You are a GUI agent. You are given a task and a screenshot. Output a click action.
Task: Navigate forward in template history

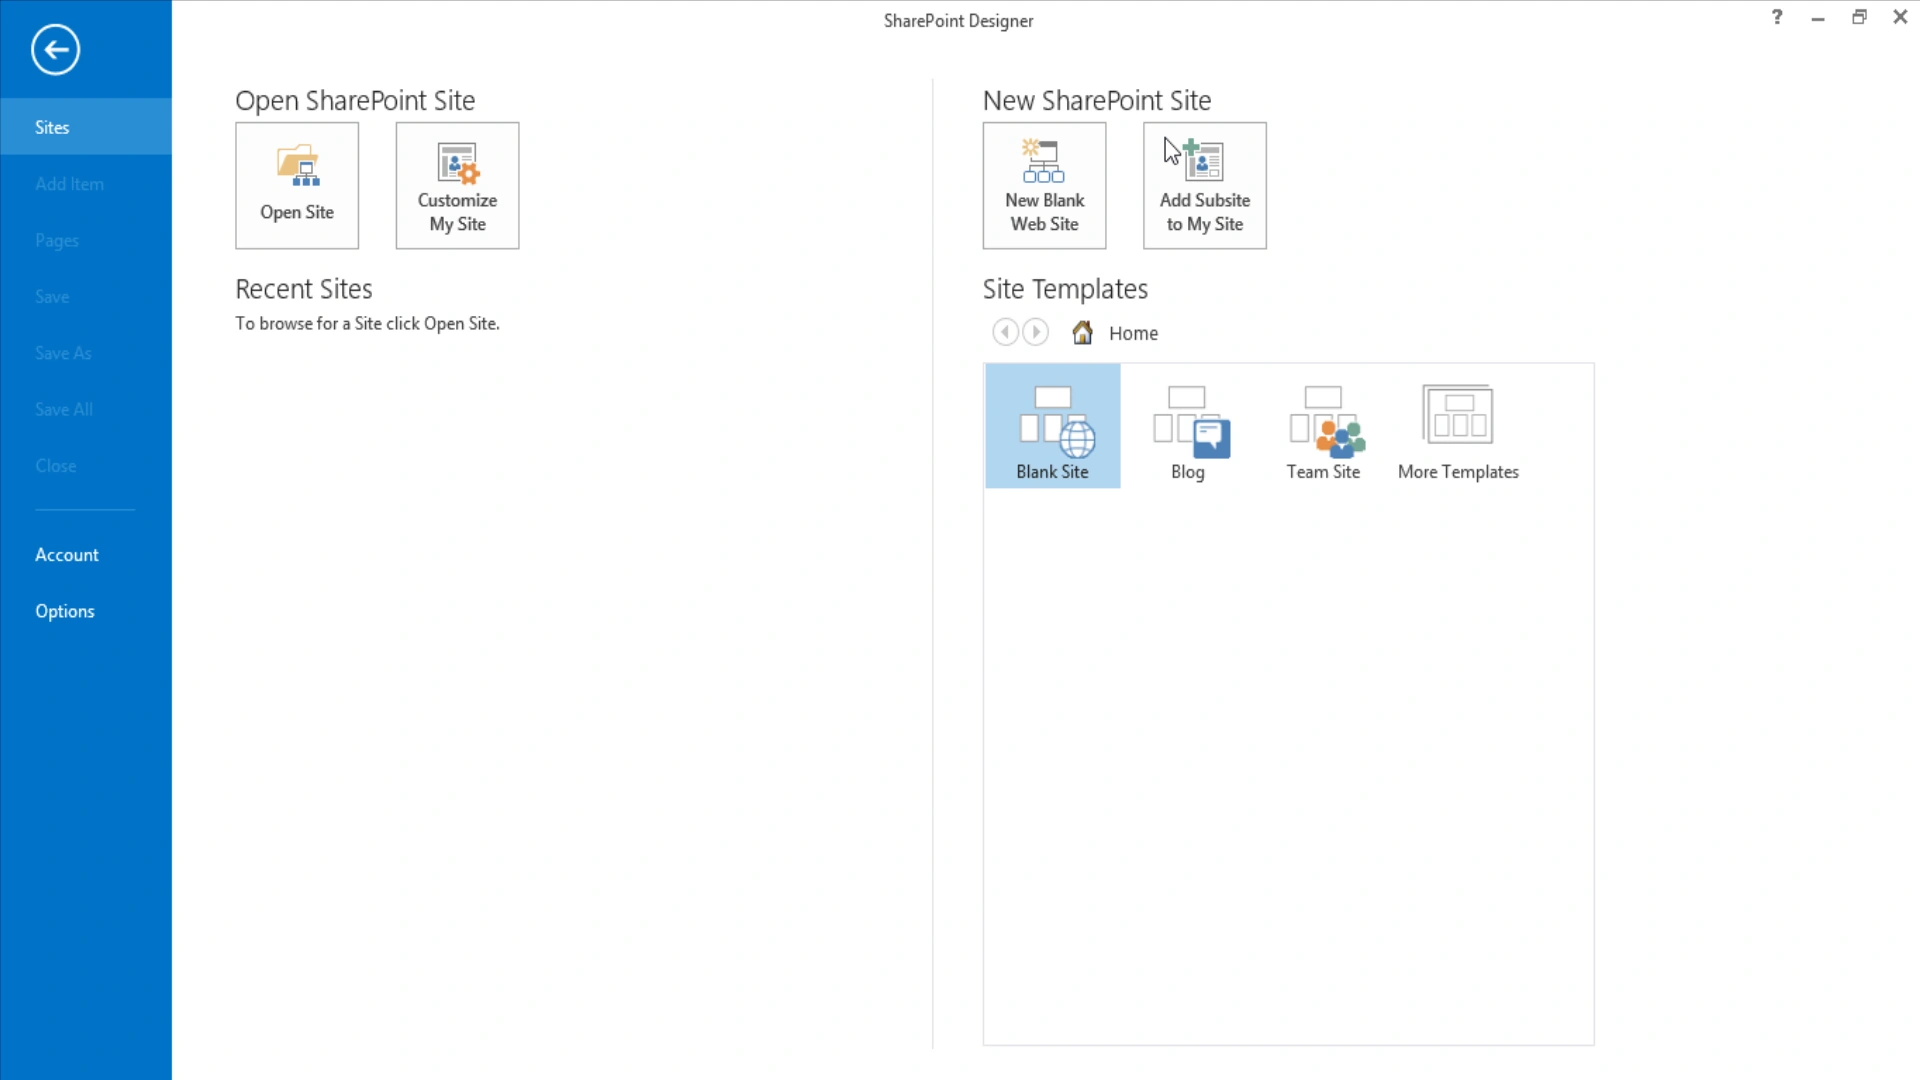[x=1035, y=331]
